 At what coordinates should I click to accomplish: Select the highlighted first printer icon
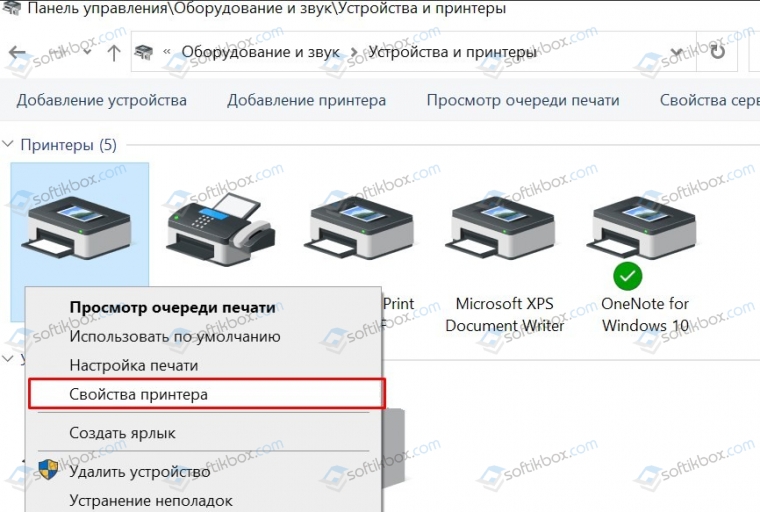tap(77, 227)
